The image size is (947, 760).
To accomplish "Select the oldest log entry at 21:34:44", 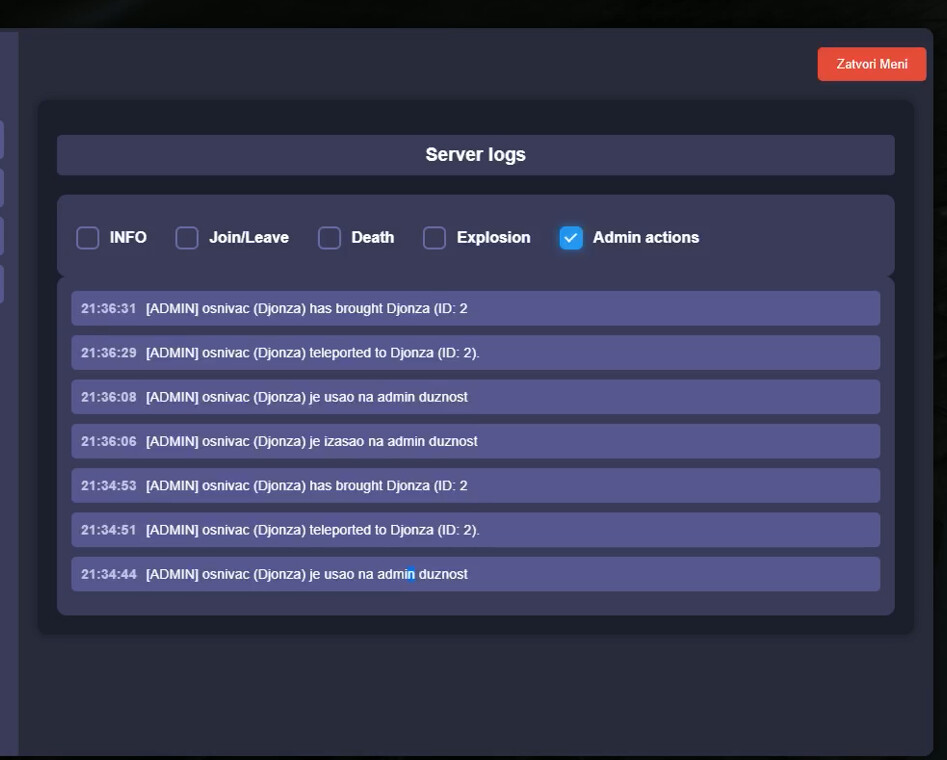I will (x=475, y=574).
